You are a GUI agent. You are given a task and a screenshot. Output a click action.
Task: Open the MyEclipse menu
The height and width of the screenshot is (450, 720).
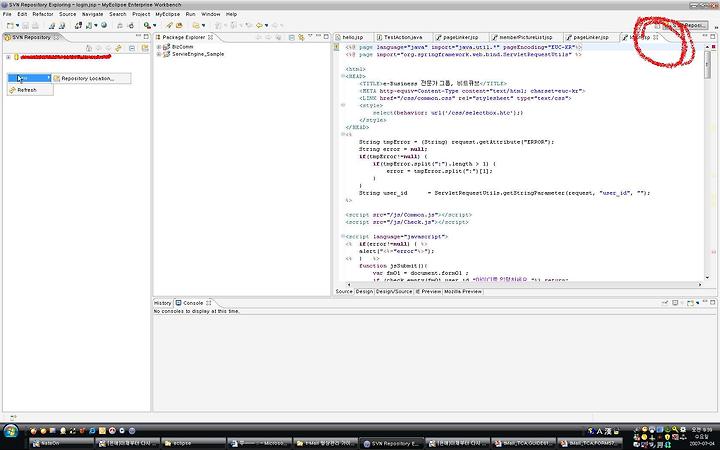coord(168,14)
